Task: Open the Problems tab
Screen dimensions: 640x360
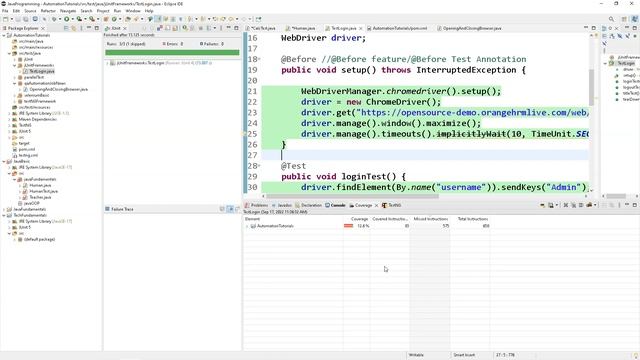Action: [x=256, y=205]
